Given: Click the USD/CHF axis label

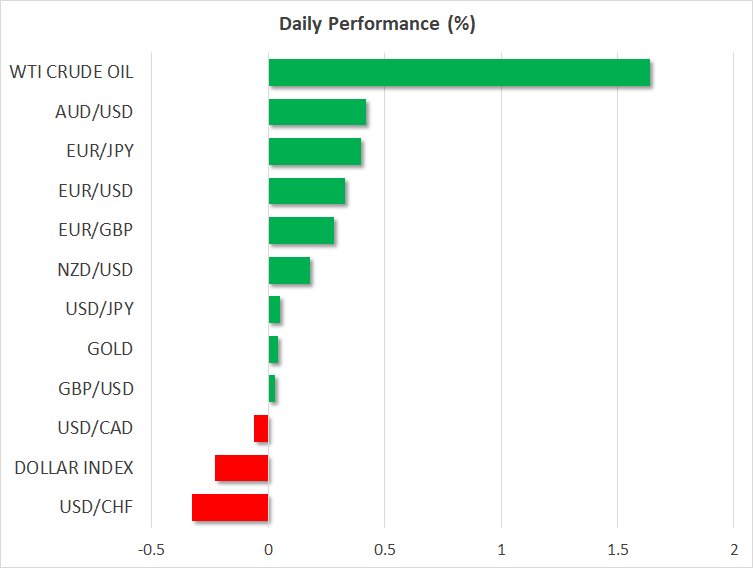Looking at the screenshot, I should click(x=95, y=507).
